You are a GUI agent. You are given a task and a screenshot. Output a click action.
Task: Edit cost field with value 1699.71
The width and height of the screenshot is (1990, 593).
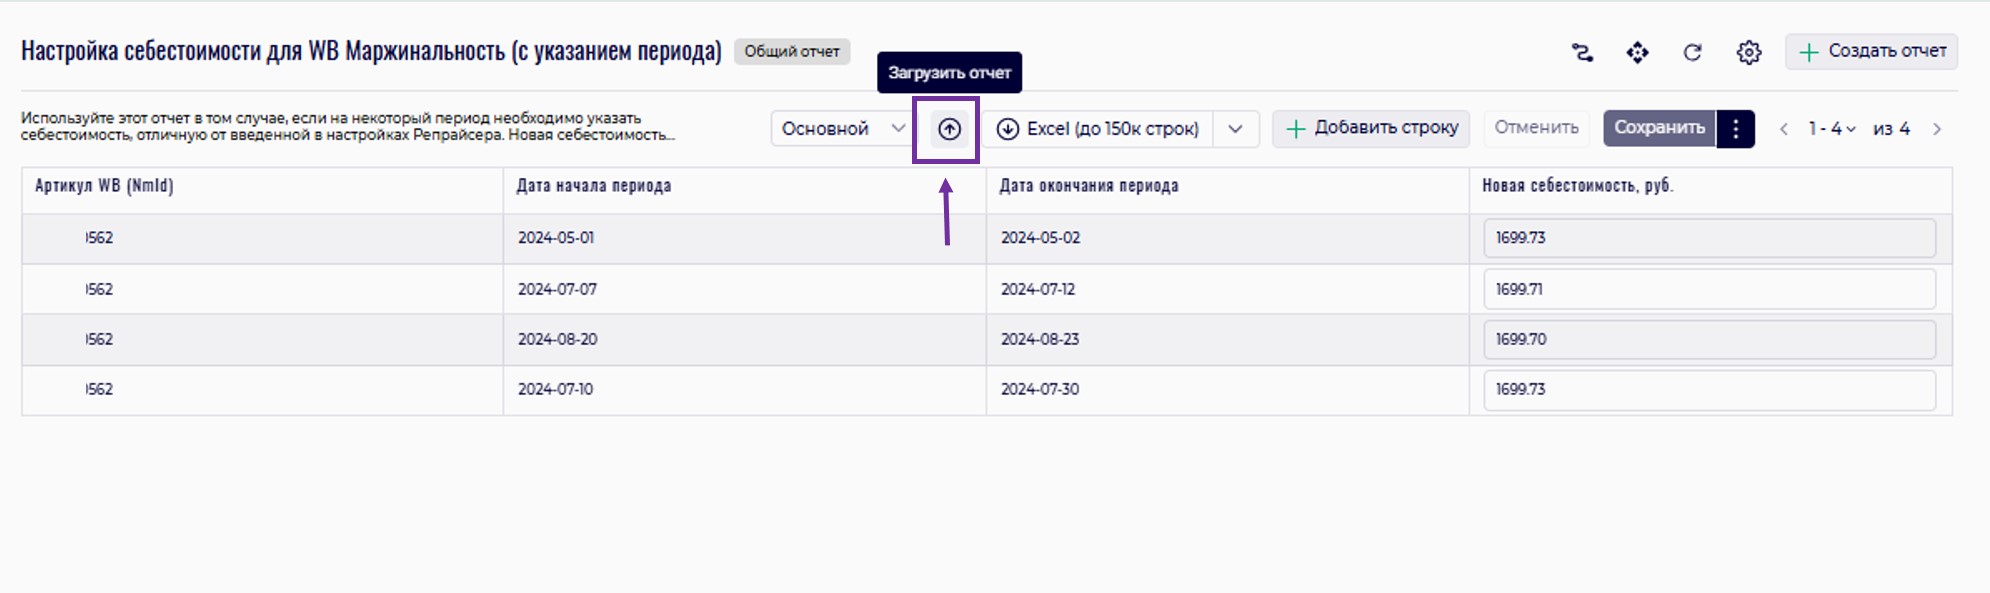click(1710, 289)
